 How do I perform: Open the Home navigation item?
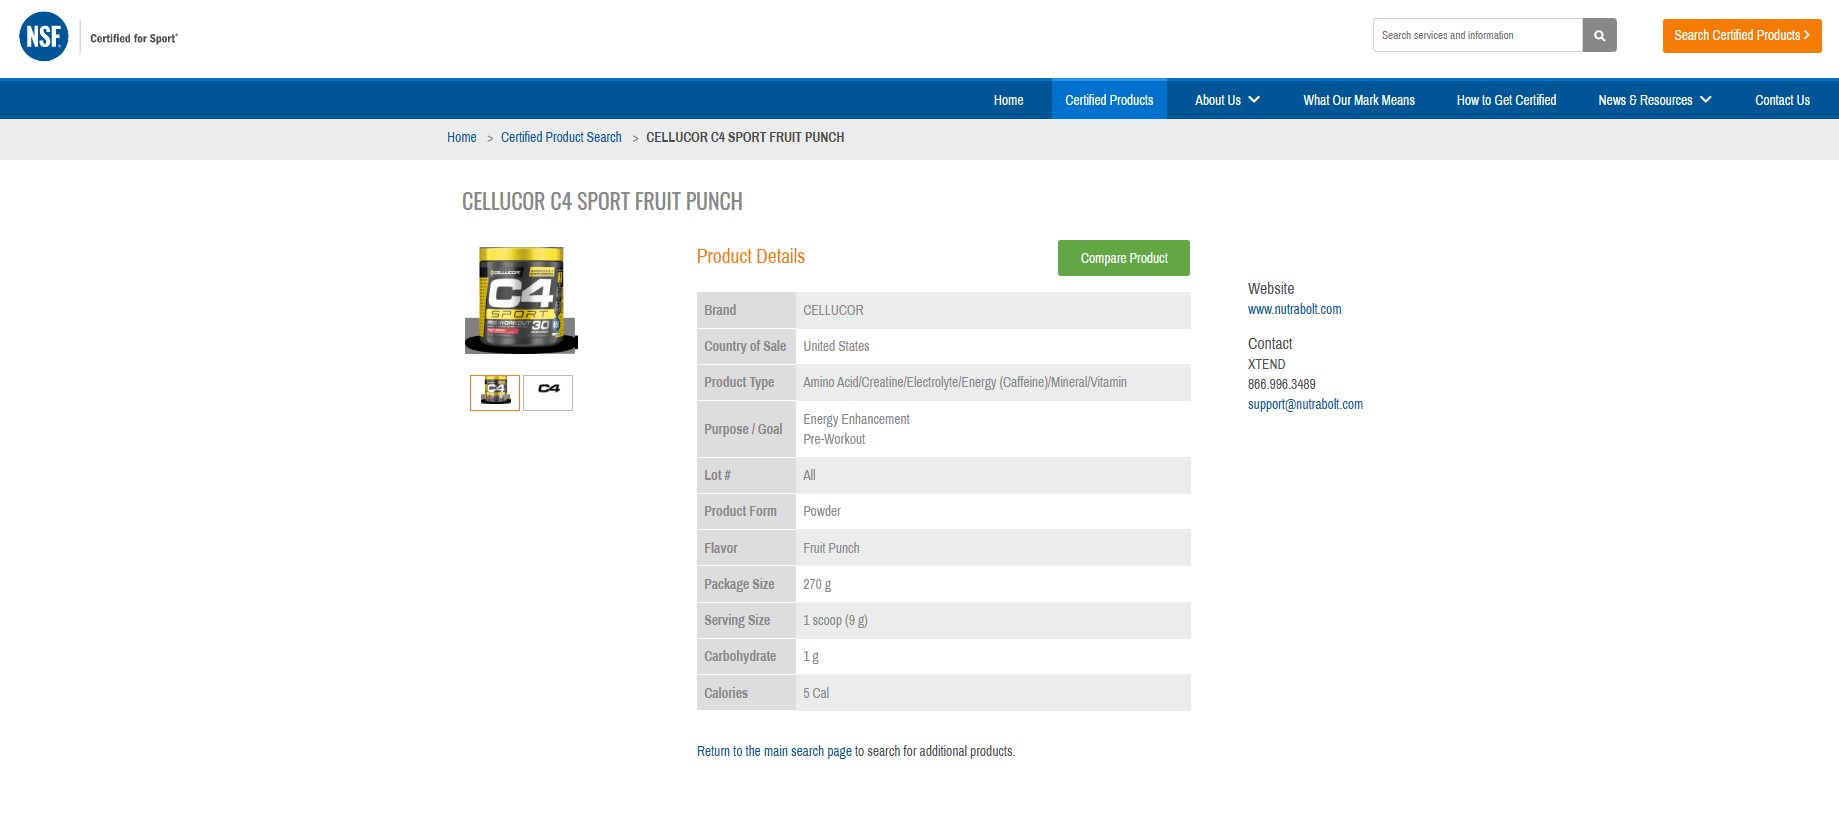pos(1008,100)
